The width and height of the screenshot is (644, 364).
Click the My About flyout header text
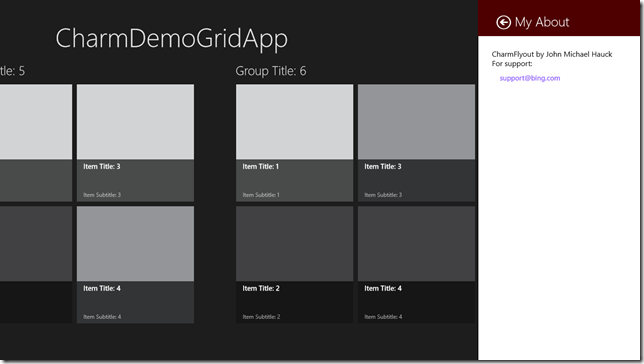point(542,22)
